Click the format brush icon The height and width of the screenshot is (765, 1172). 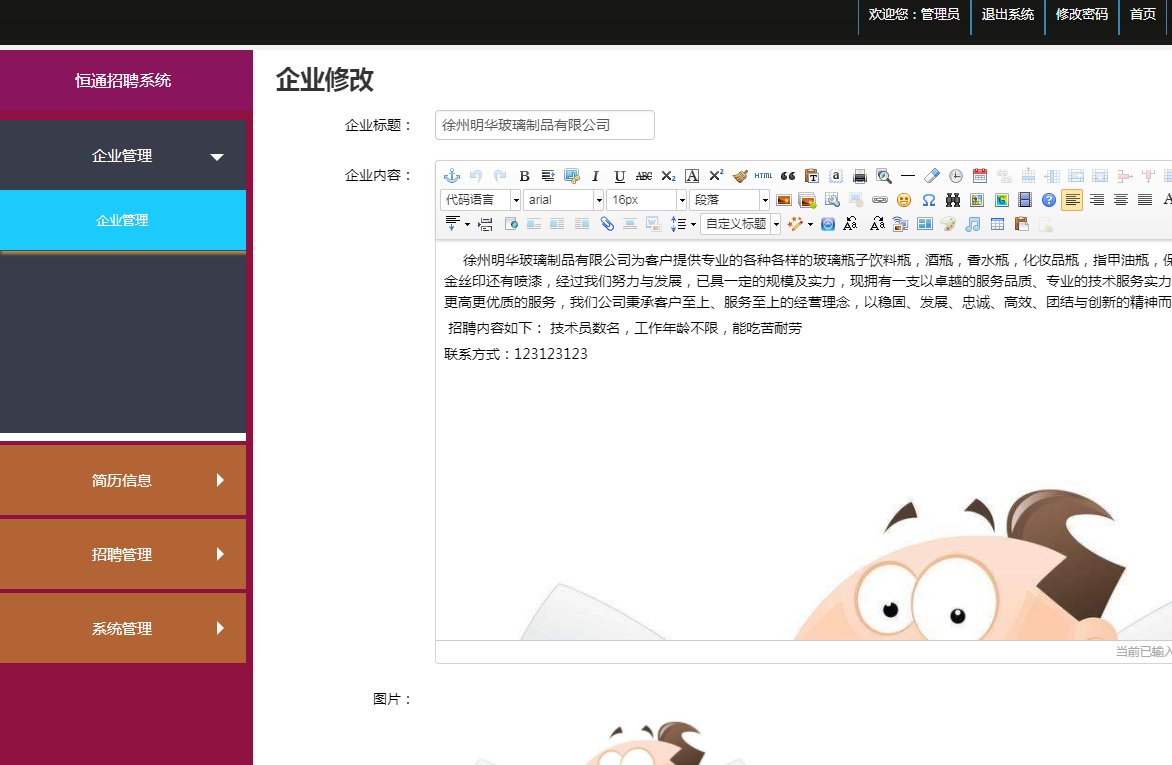point(740,176)
